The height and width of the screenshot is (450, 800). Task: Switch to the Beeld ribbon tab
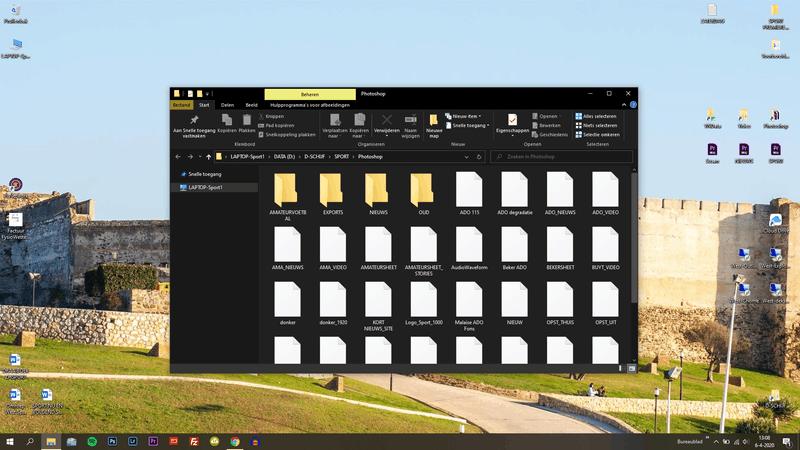pos(252,104)
